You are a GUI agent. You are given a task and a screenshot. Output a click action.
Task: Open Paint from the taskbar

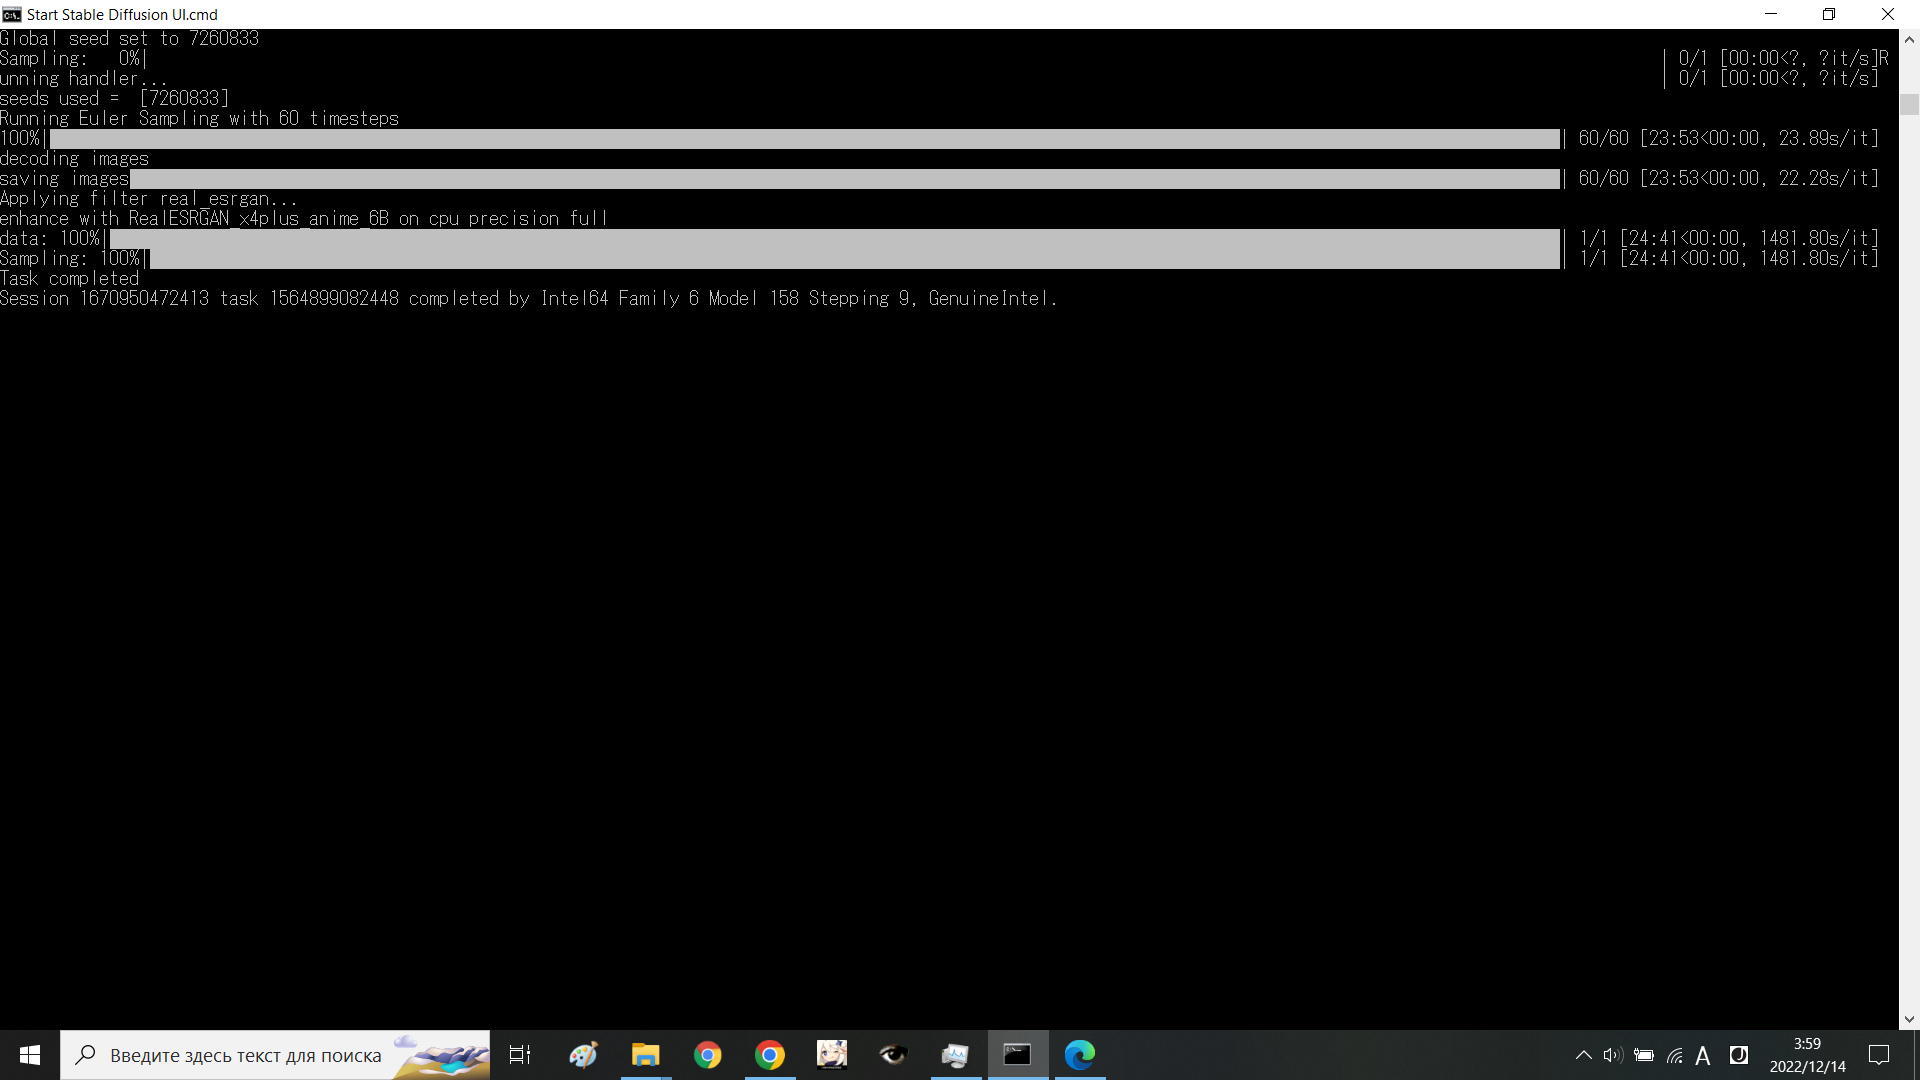click(x=583, y=1055)
